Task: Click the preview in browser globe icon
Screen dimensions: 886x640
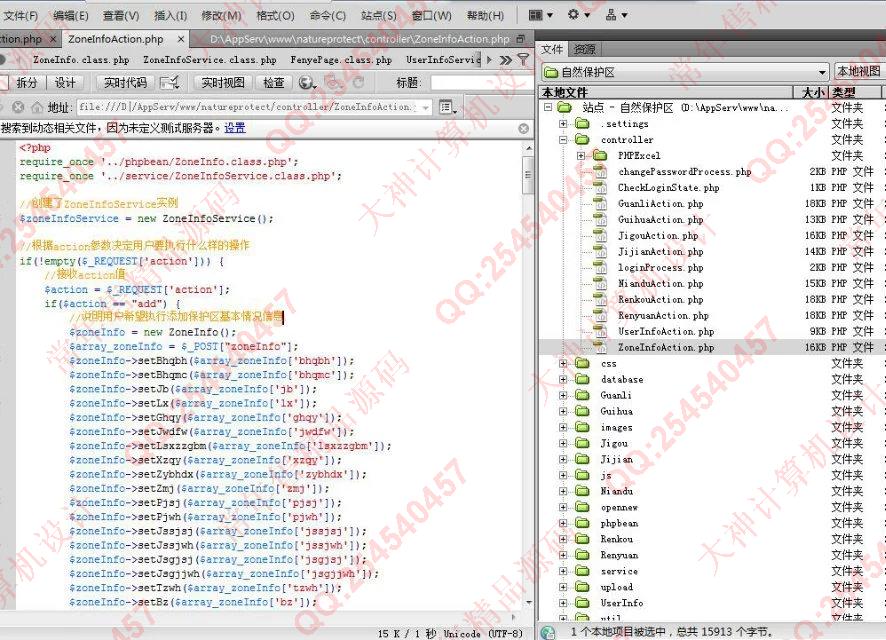Action: click(307, 83)
